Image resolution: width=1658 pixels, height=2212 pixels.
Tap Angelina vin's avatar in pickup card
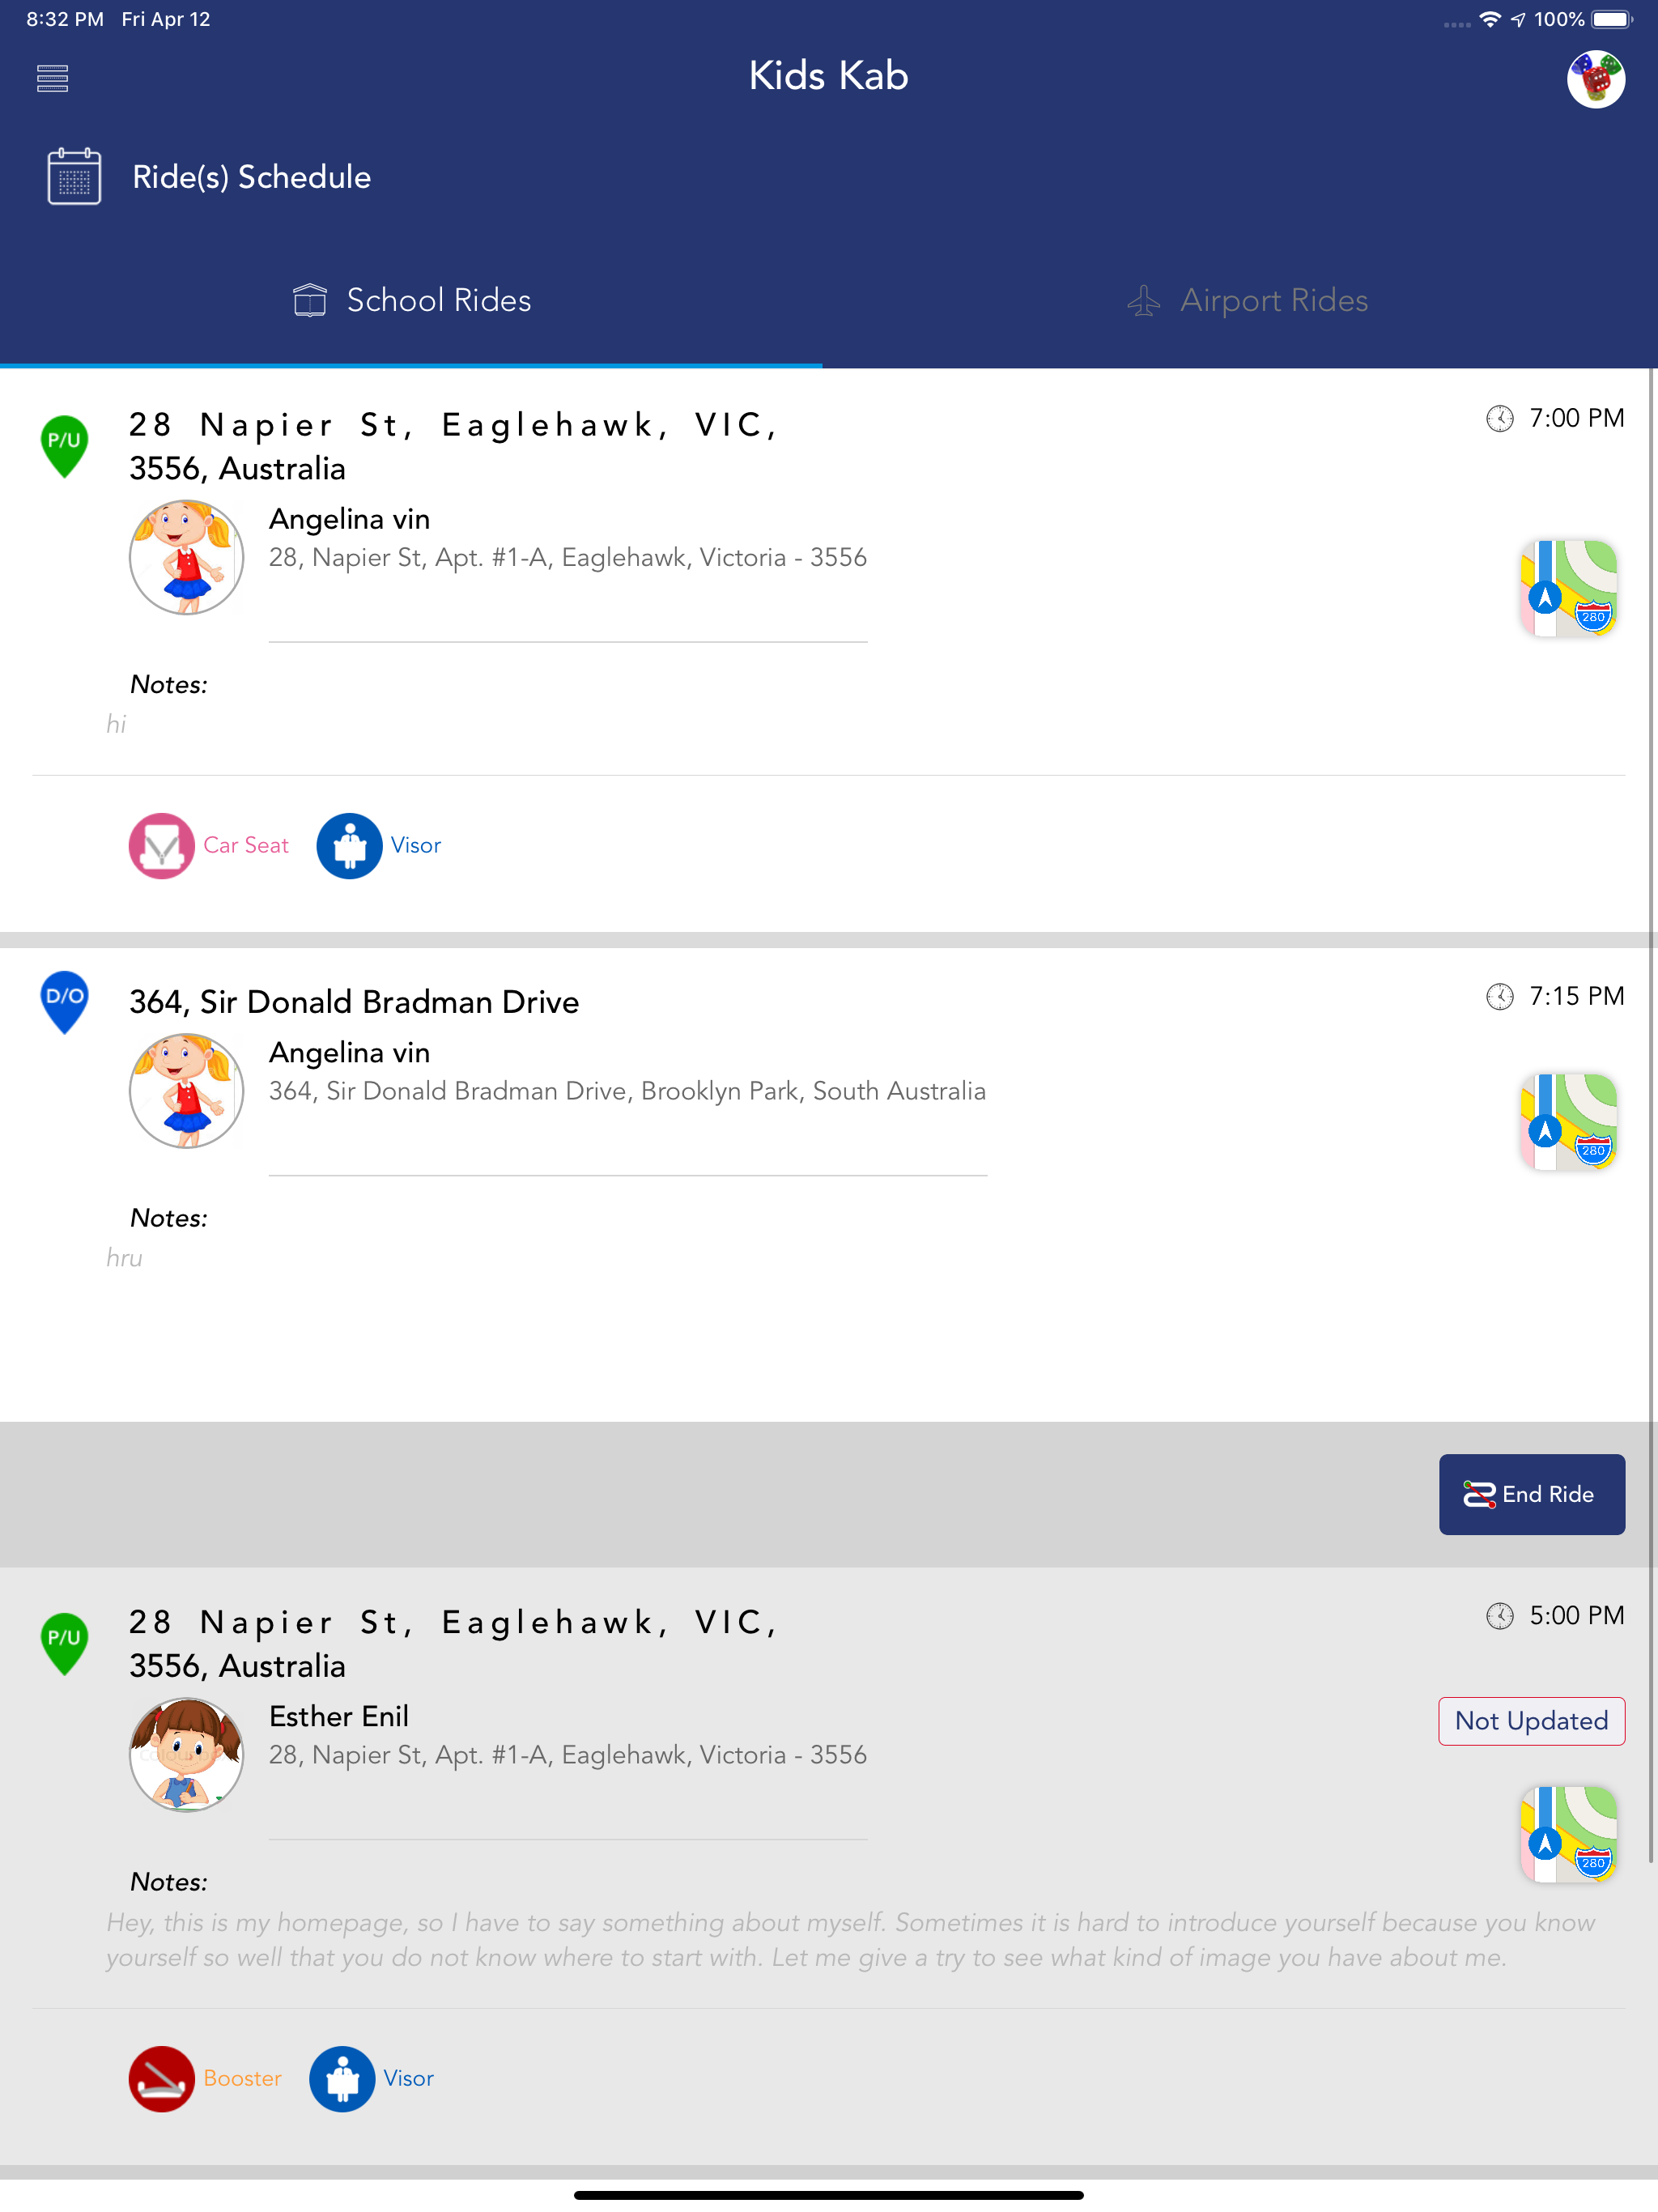click(x=186, y=557)
